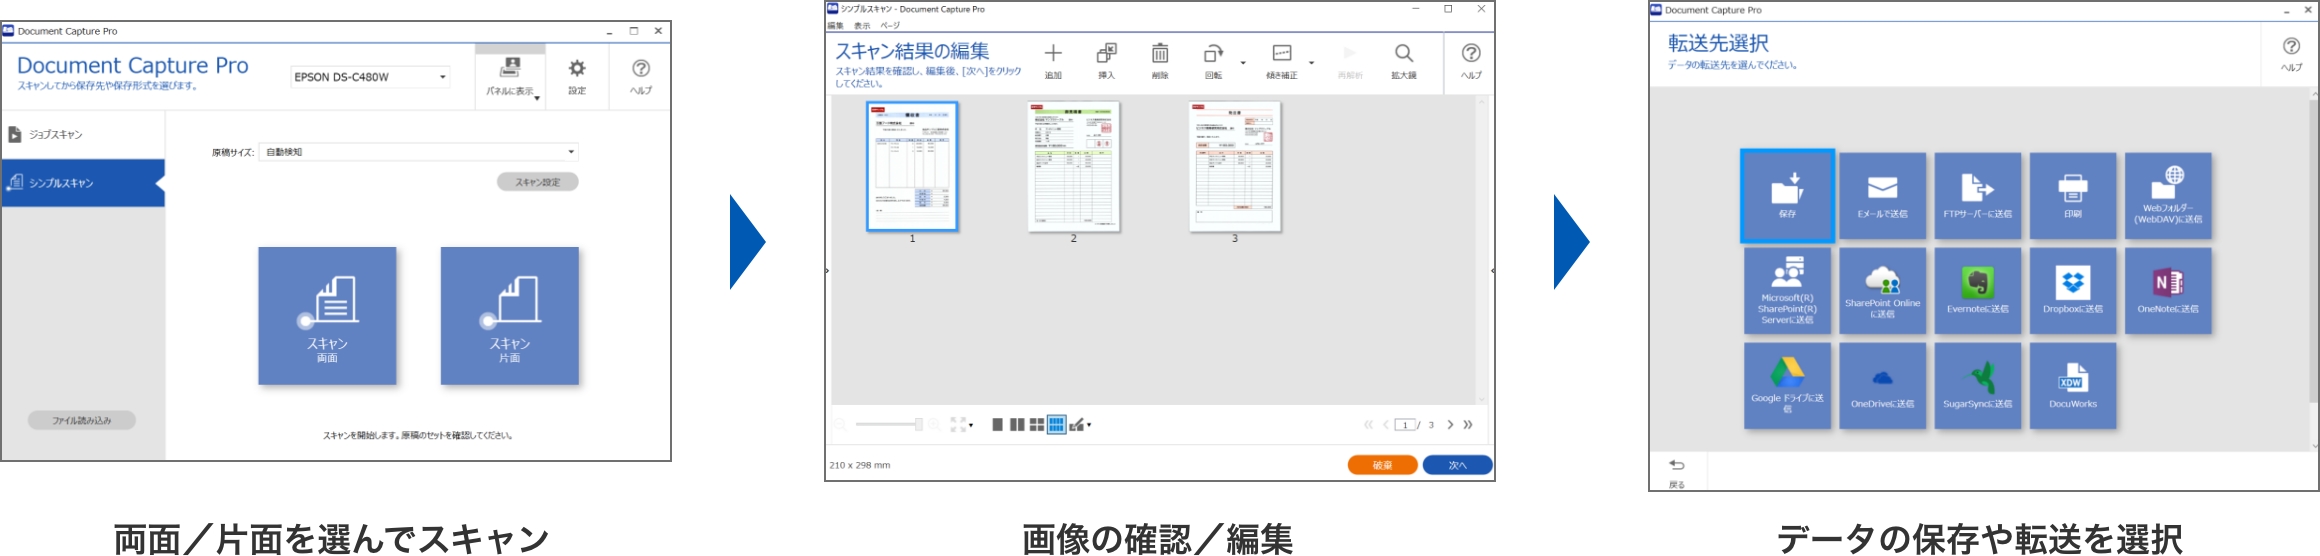Open the 設定 gear settings
Image resolution: width=2320 pixels, height=556 pixels.
pyautogui.click(x=577, y=77)
